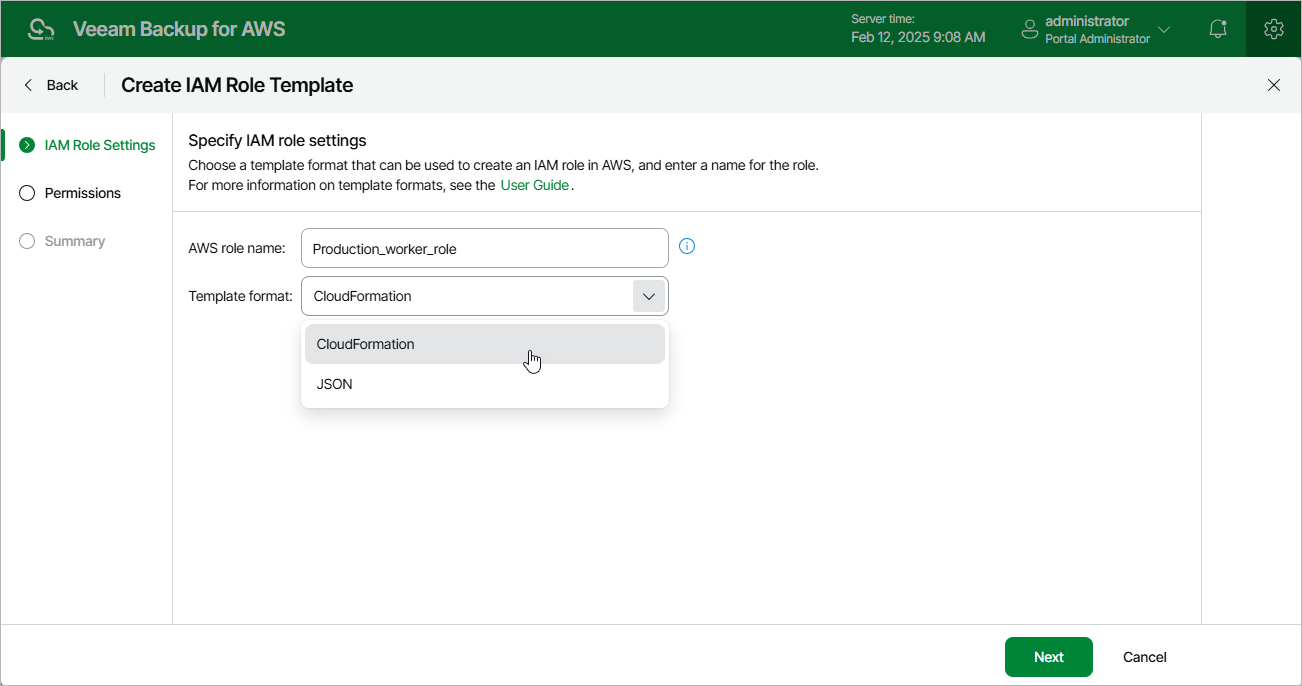Choose JSON from the format list
Screen dimensions: 1302x686
coord(485,384)
